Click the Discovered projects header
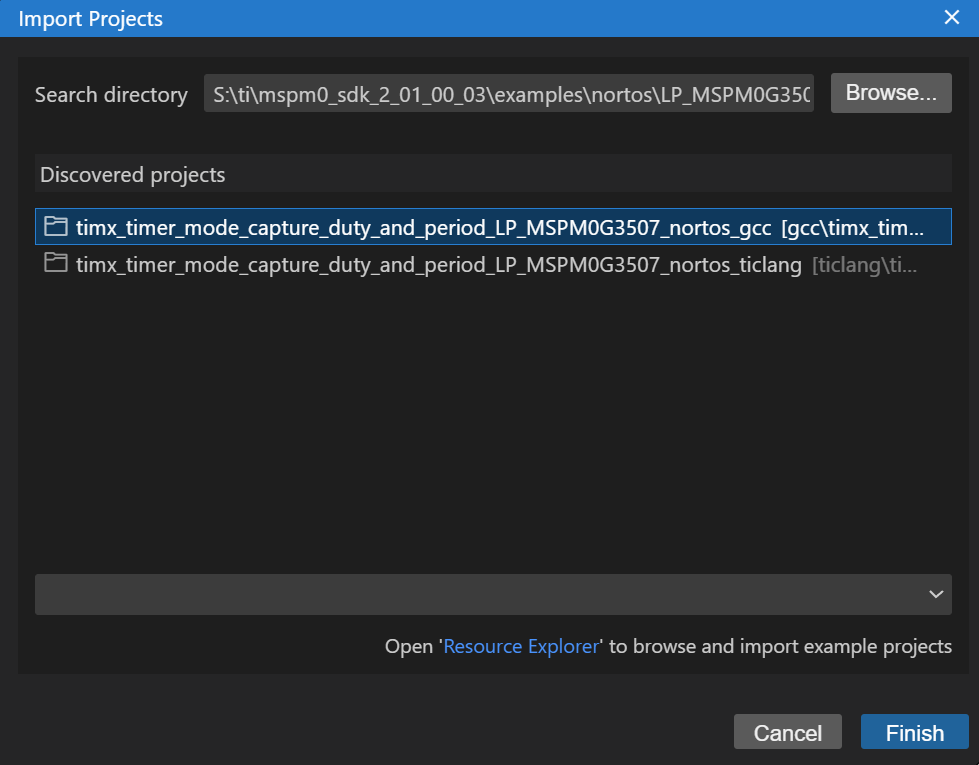The height and width of the screenshot is (765, 979). [x=132, y=175]
